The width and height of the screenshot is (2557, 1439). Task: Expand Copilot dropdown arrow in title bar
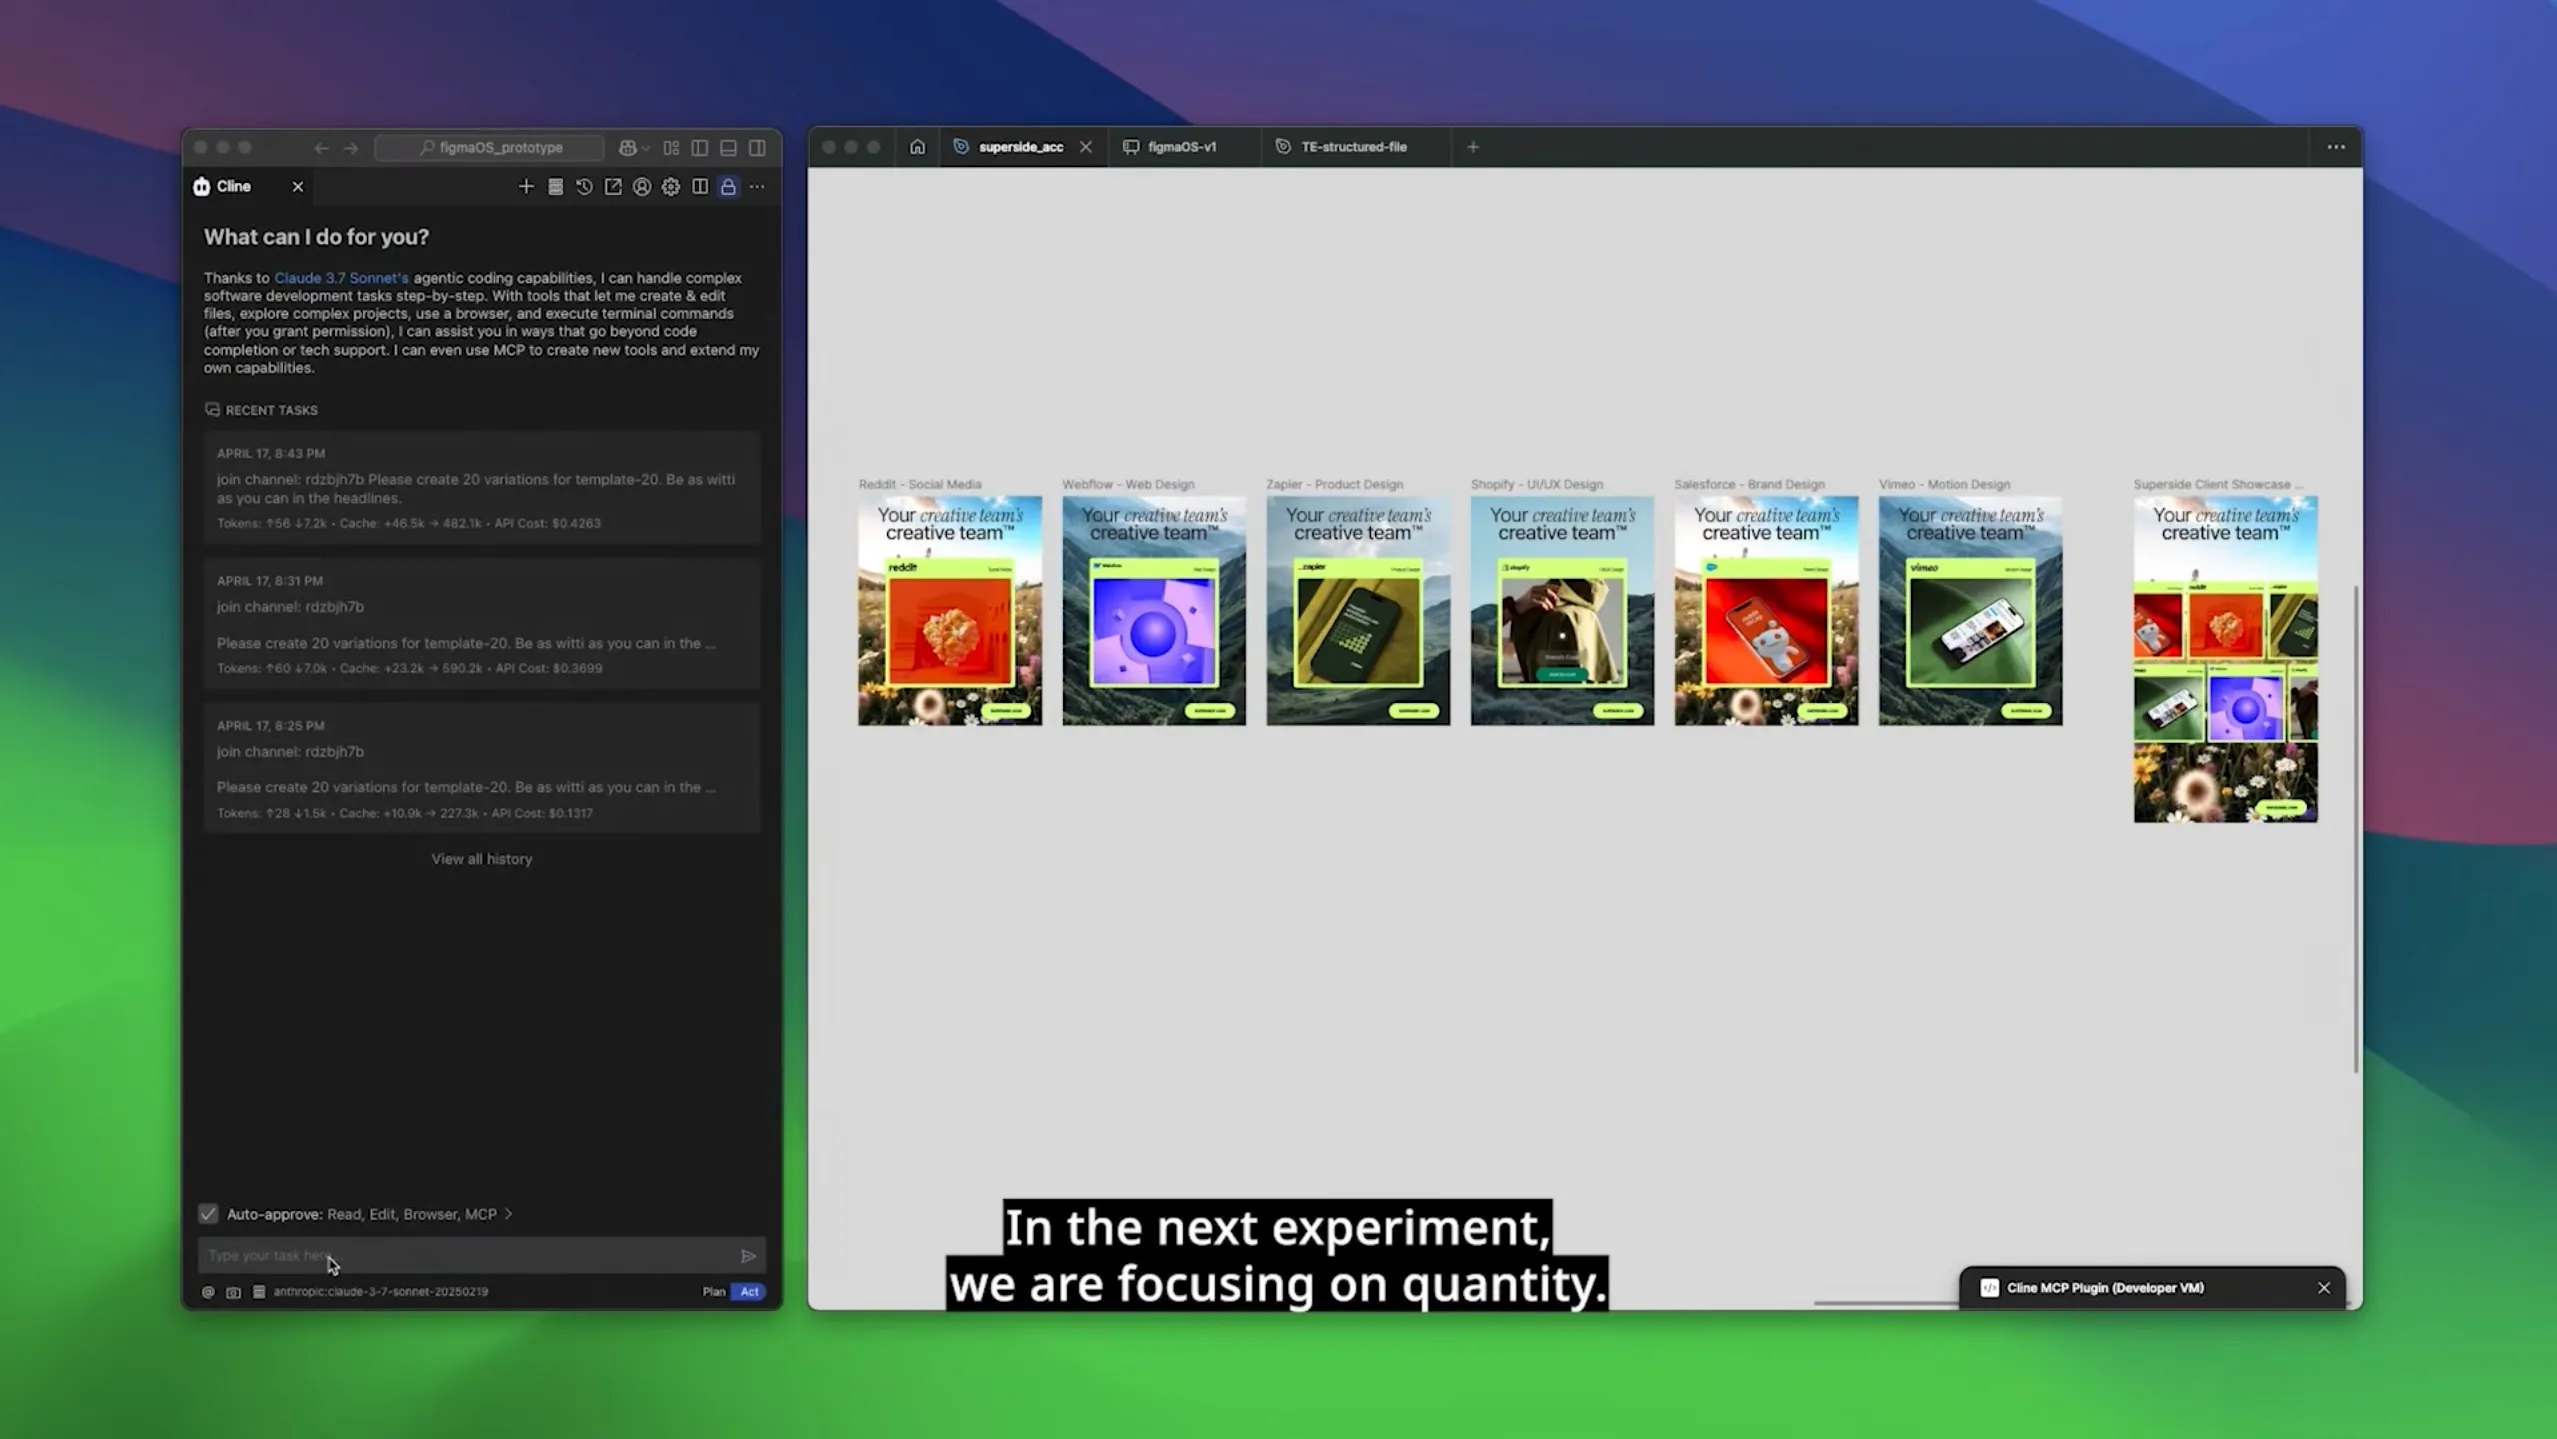click(646, 148)
